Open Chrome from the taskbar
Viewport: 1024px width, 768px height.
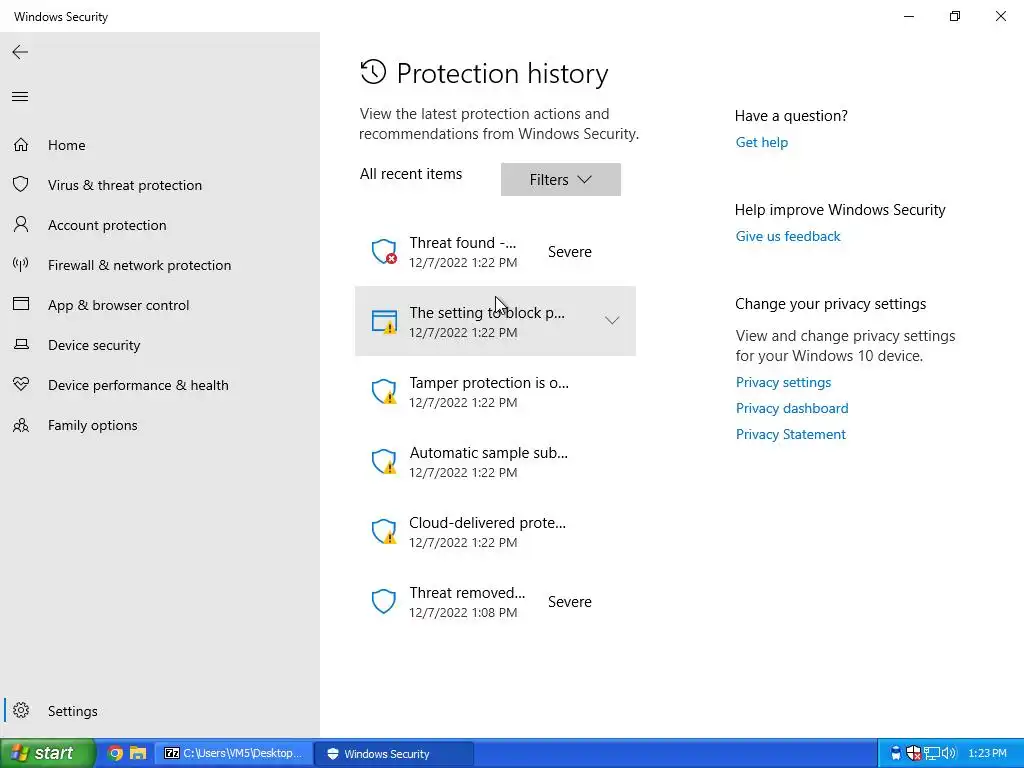click(x=115, y=753)
